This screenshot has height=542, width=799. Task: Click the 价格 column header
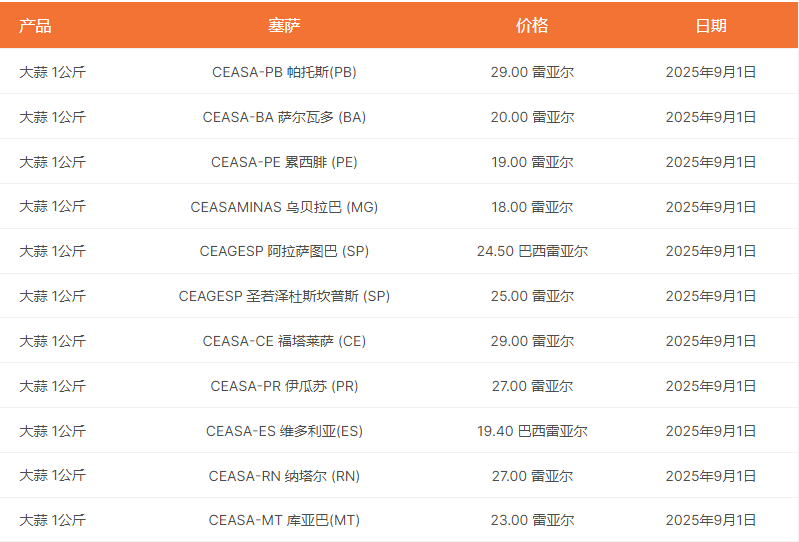click(532, 26)
